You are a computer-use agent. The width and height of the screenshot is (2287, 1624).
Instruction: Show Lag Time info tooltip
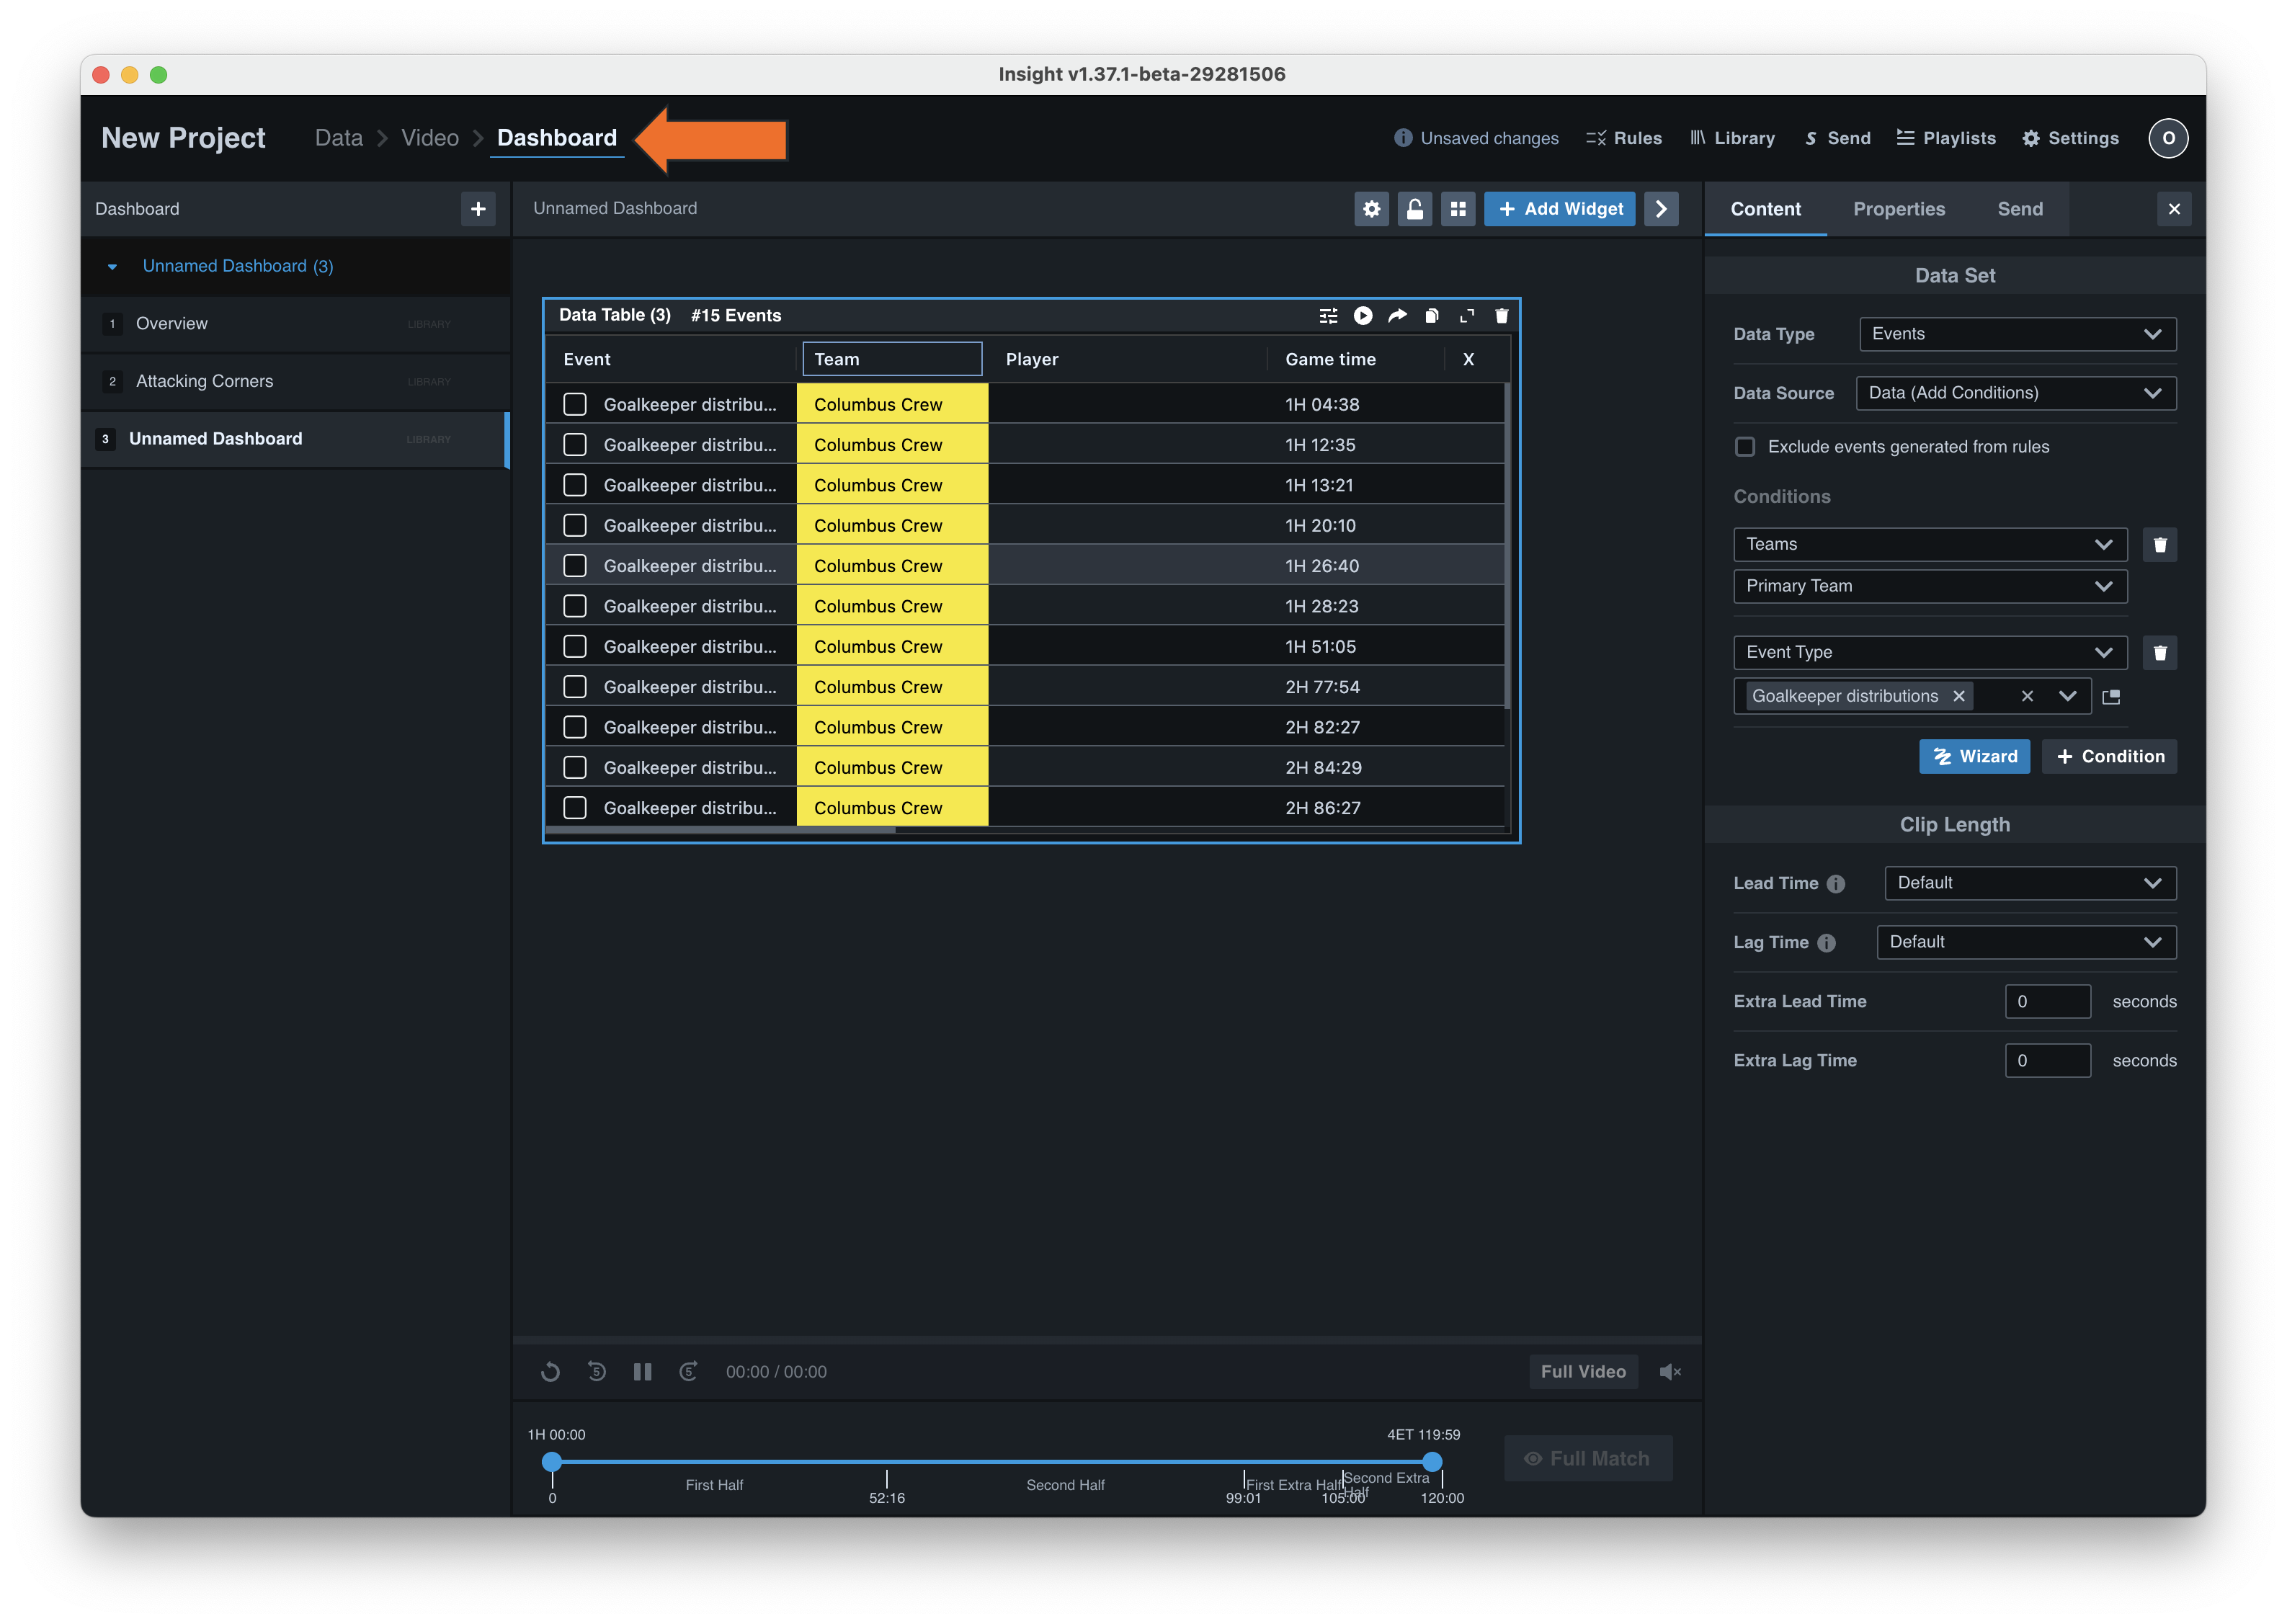pos(1827,943)
